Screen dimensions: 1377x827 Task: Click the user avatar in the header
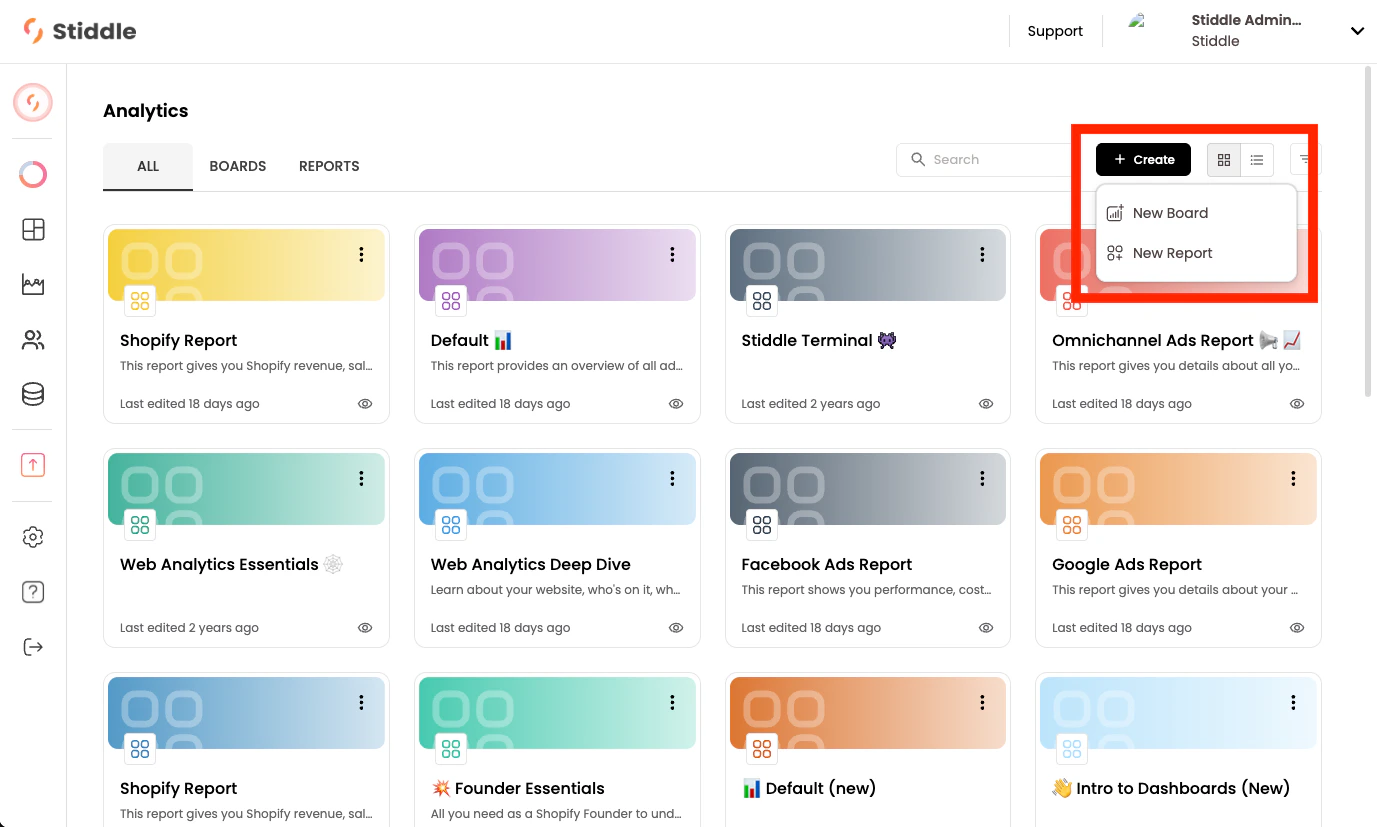coord(1136,20)
